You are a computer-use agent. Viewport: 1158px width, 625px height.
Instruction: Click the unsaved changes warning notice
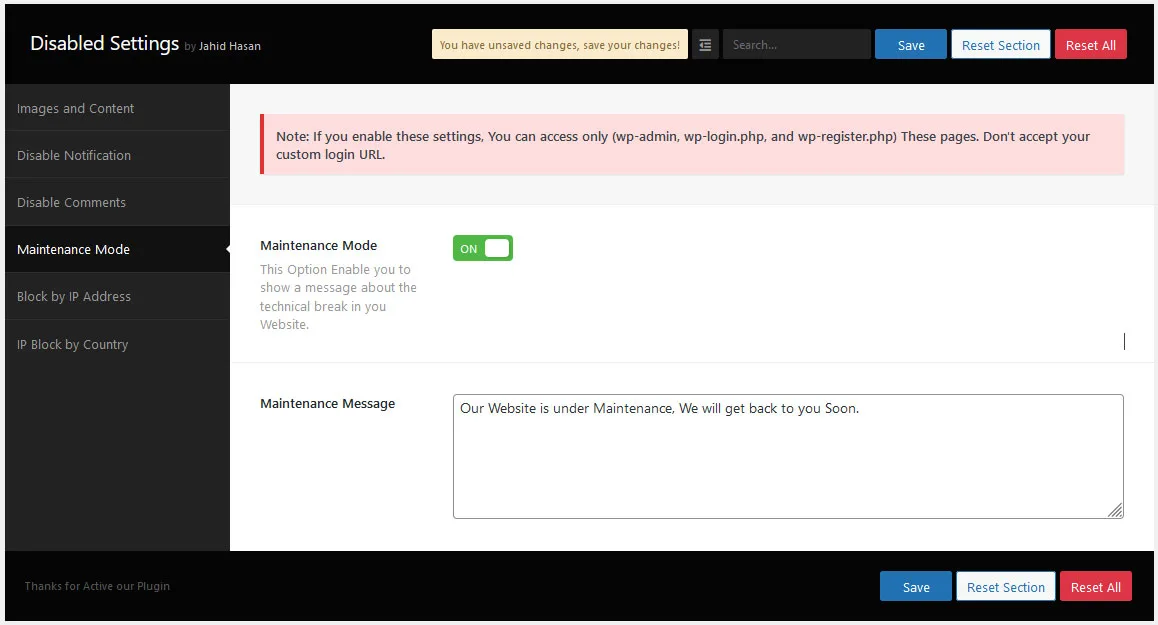coord(560,45)
